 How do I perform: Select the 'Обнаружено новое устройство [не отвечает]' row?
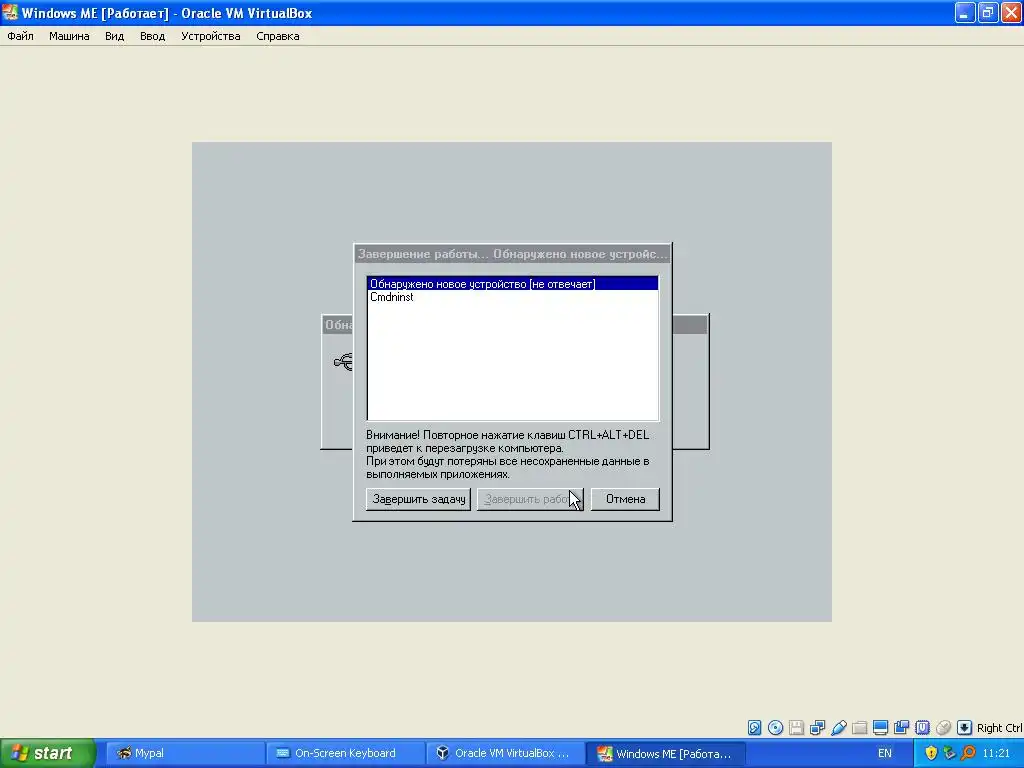click(513, 284)
